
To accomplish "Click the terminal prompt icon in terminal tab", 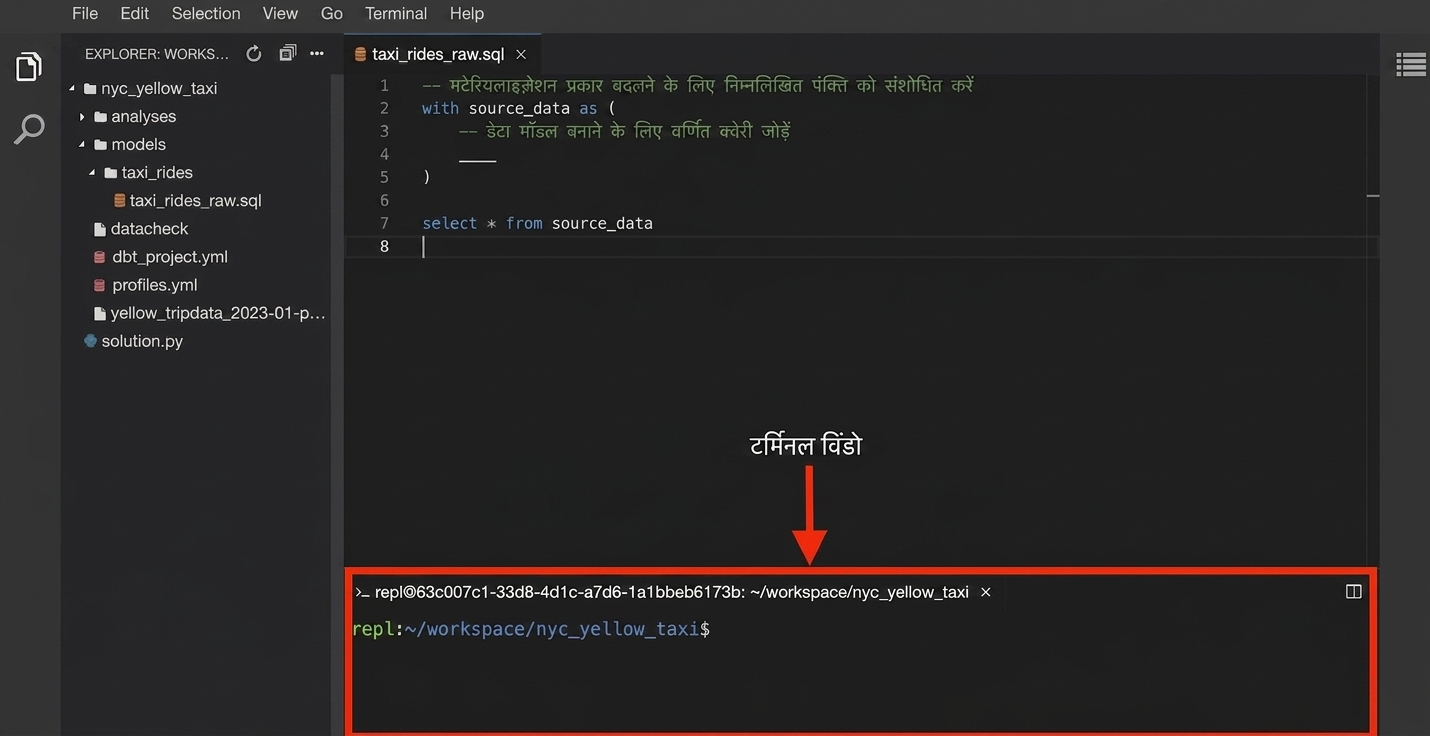I will (x=362, y=592).
